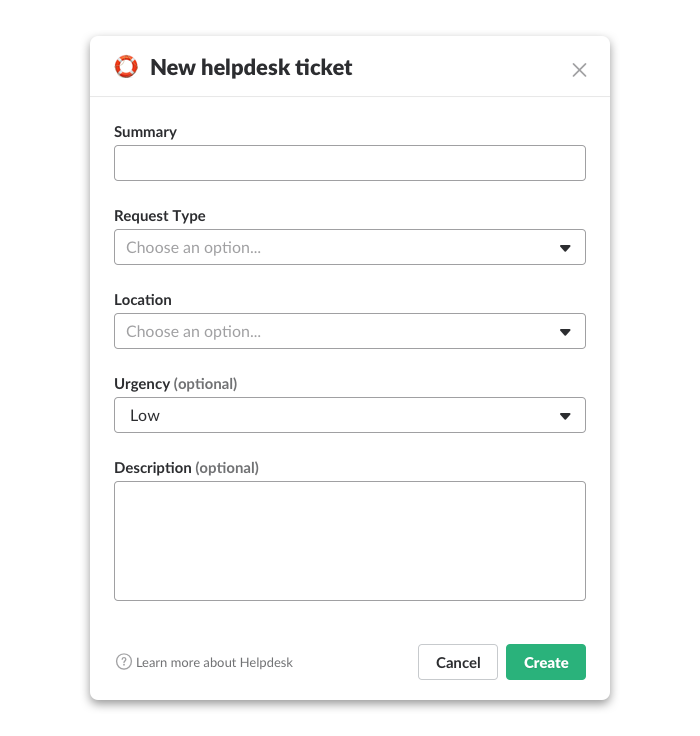Close the New helpdesk ticket dialog
Screen dimensions: 700x736
[x=579, y=70]
